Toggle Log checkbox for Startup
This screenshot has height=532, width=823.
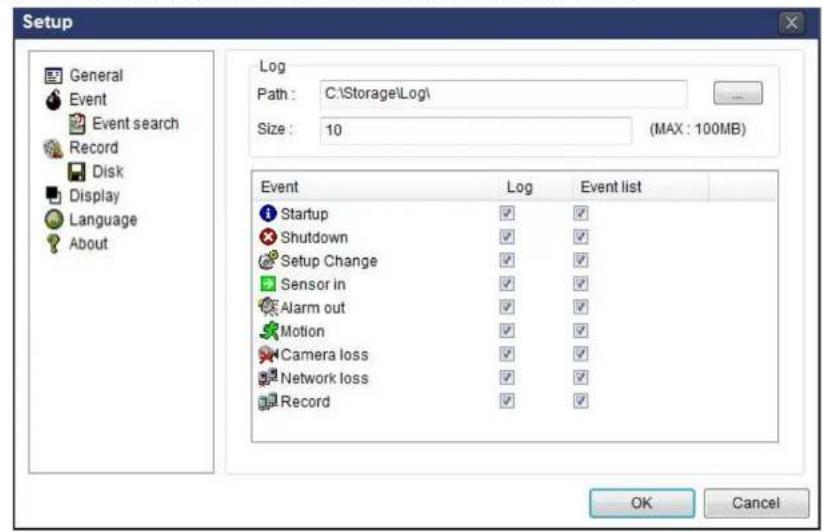(507, 213)
